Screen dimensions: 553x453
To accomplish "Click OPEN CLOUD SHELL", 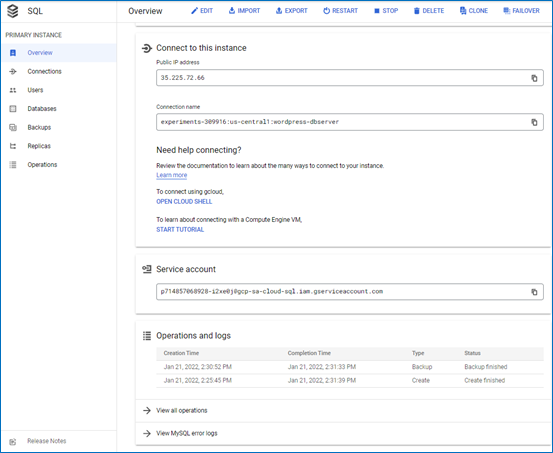I will click(x=184, y=201).
